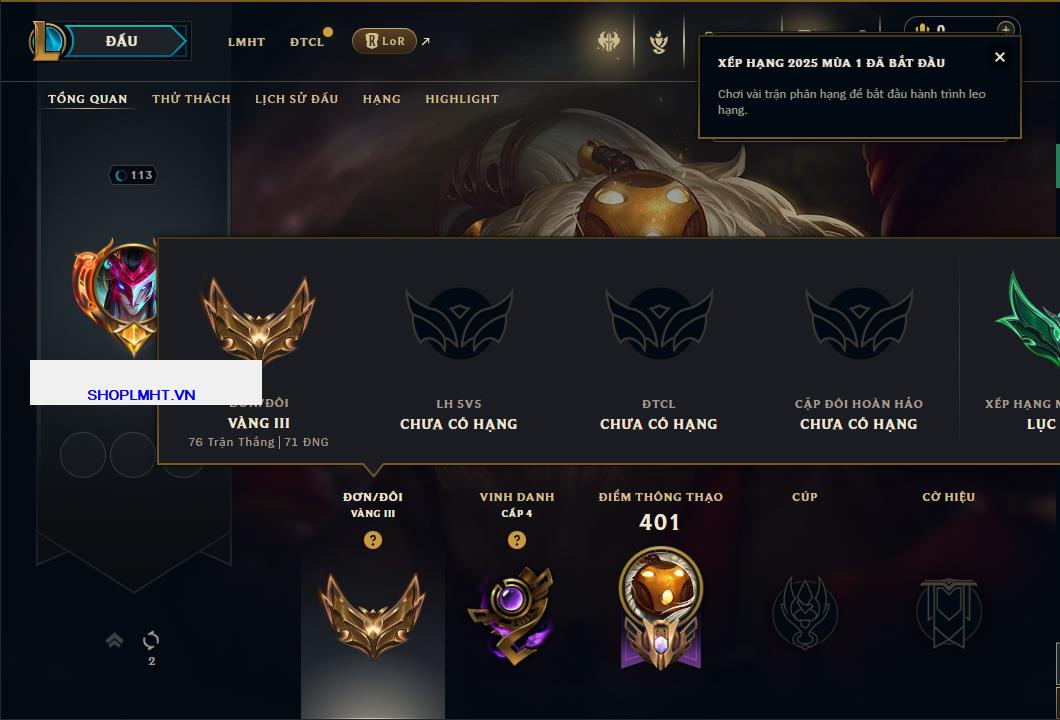
Task: Click the SHOPLMHT.VN link
Action: [141, 395]
